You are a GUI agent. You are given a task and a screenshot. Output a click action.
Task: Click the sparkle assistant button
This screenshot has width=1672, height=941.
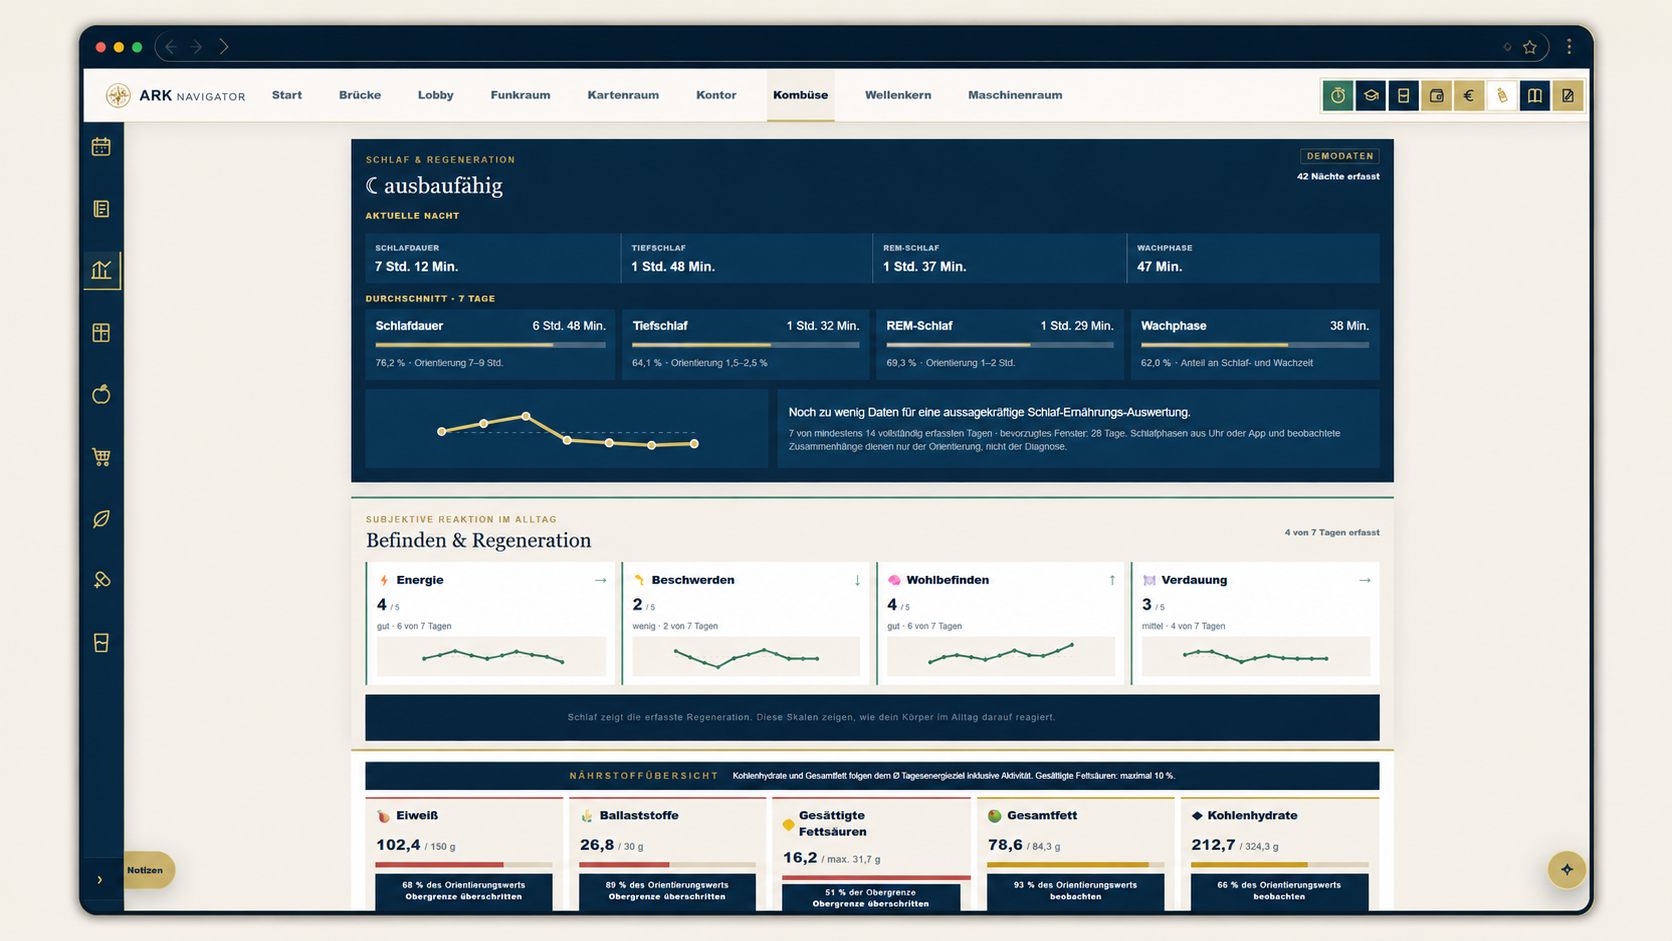1566,869
